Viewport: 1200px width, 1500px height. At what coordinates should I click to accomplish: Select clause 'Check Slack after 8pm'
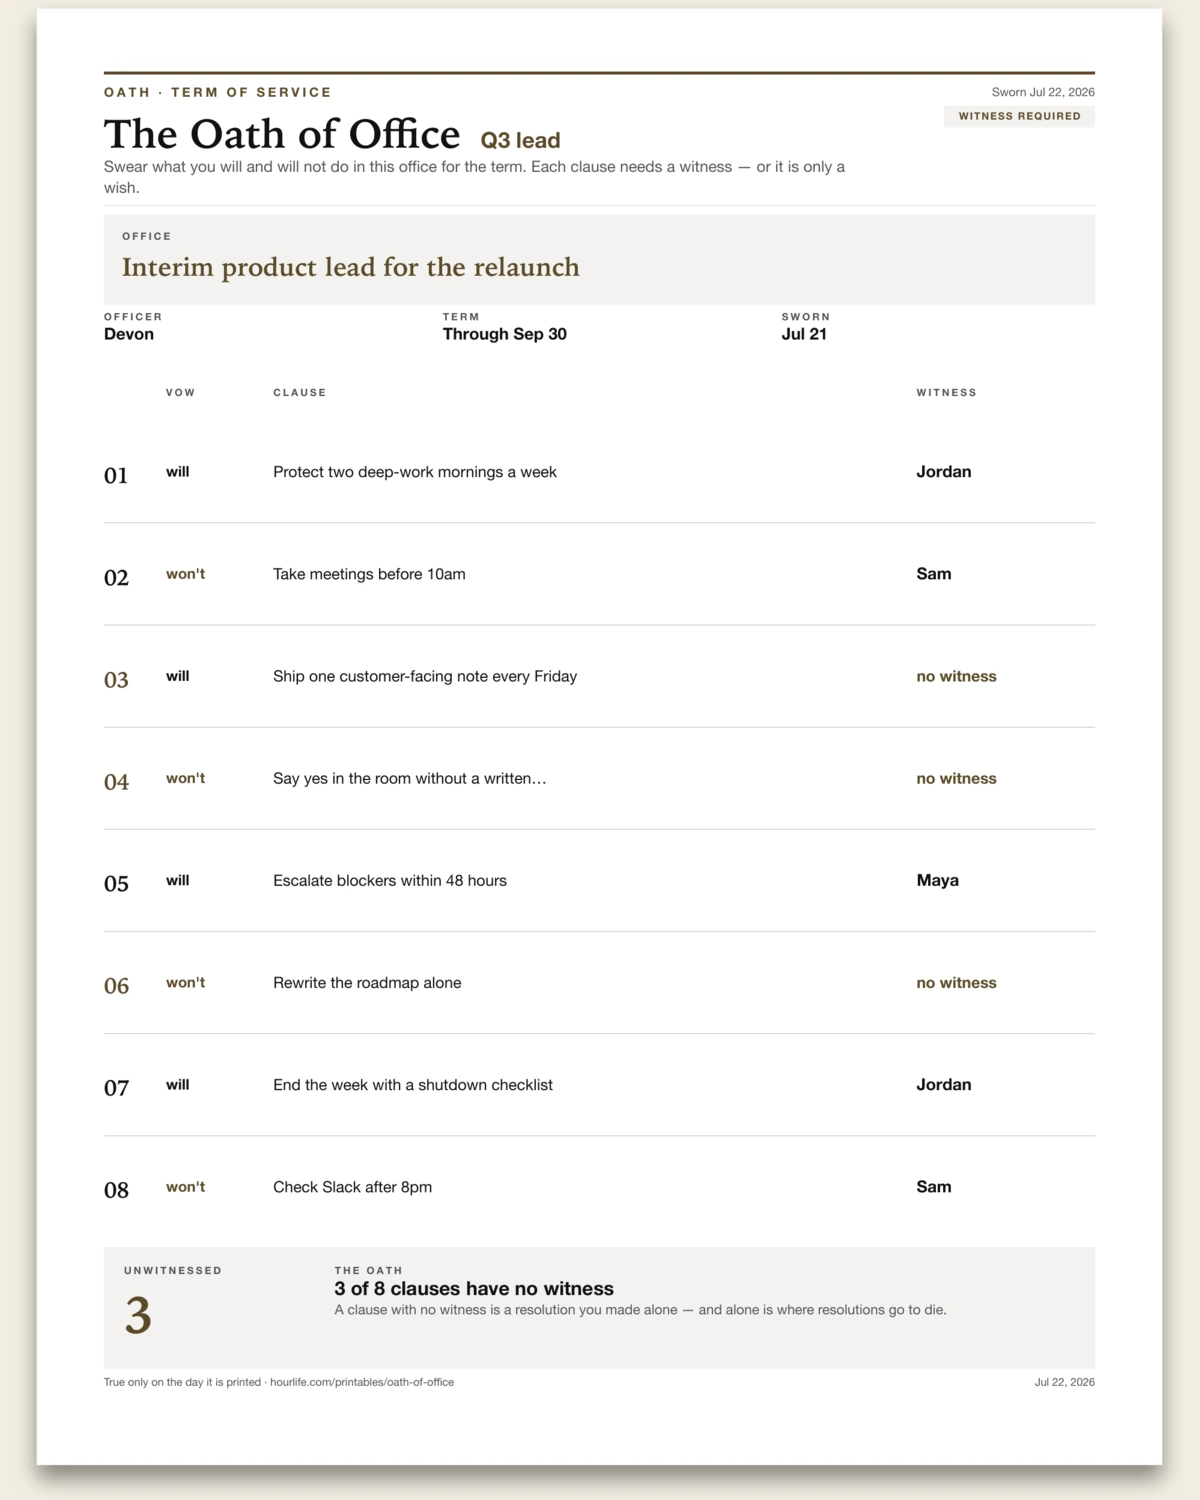353,1187
